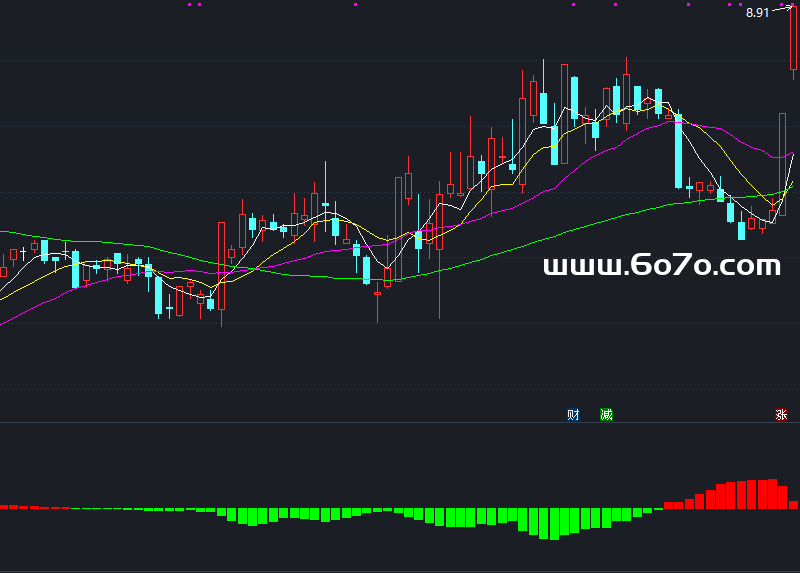Click the red 涨 limit-up marker

point(780,415)
